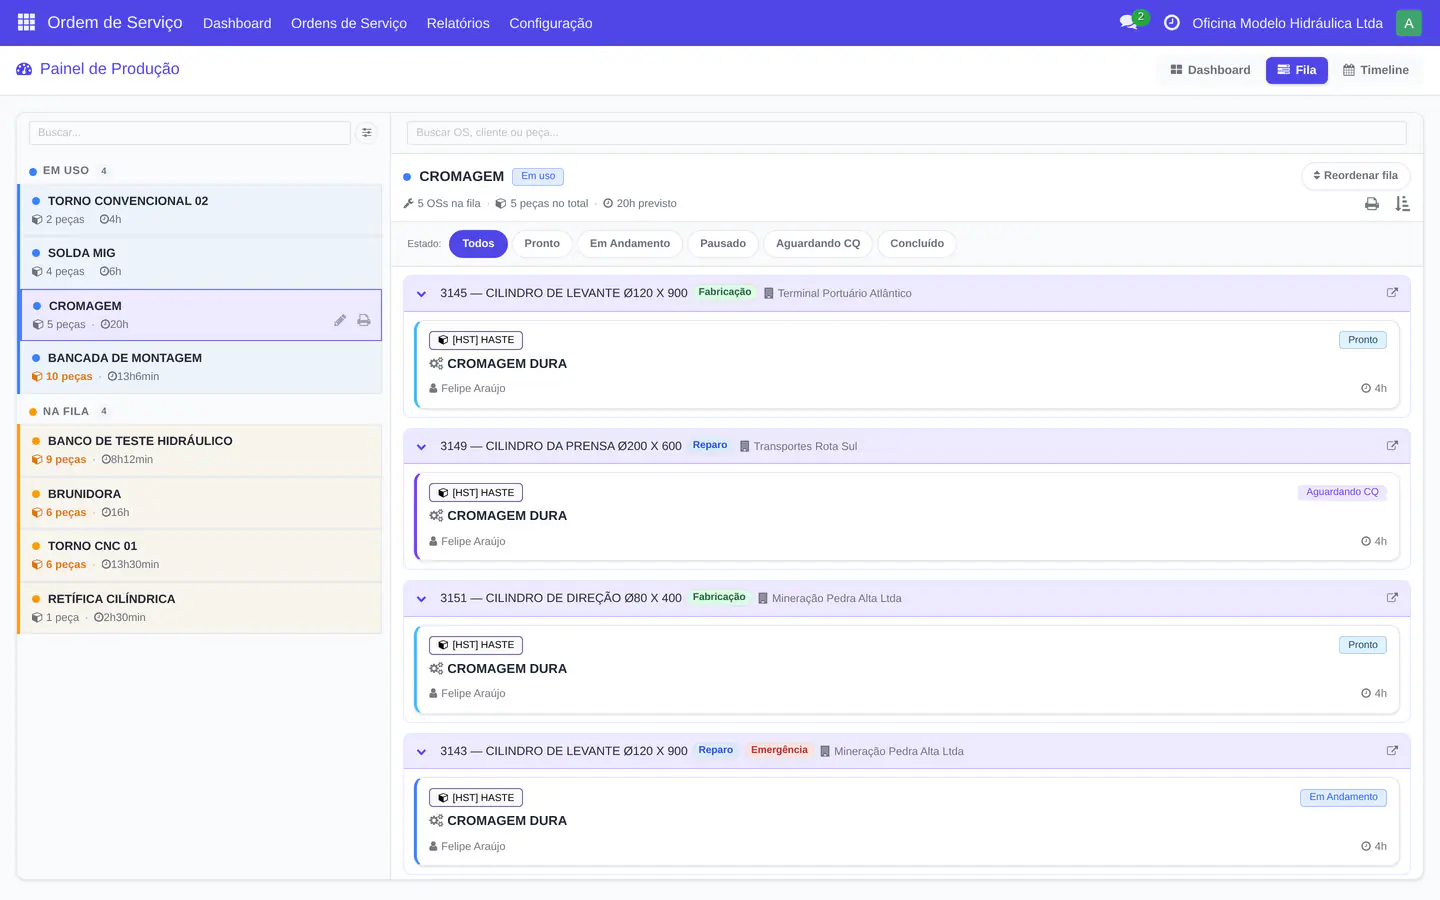Click the Reordenar fila button
Image resolution: width=1440 pixels, height=900 pixels.
pyautogui.click(x=1356, y=176)
